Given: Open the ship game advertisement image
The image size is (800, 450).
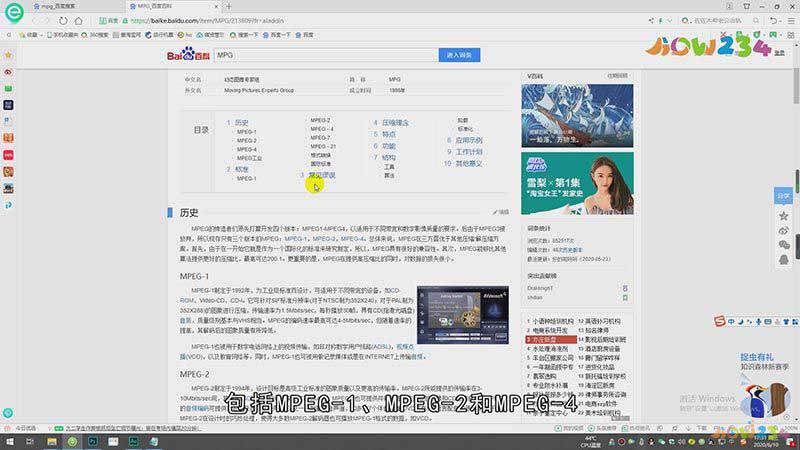Looking at the screenshot, I should click(577, 116).
